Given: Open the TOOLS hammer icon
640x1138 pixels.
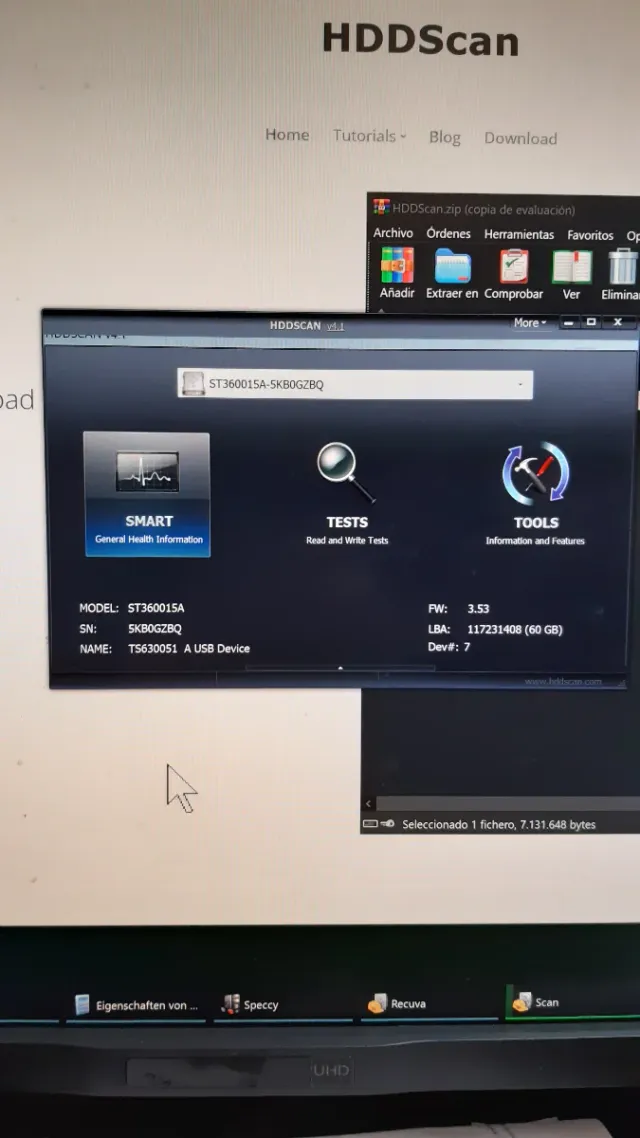Looking at the screenshot, I should point(535,474).
